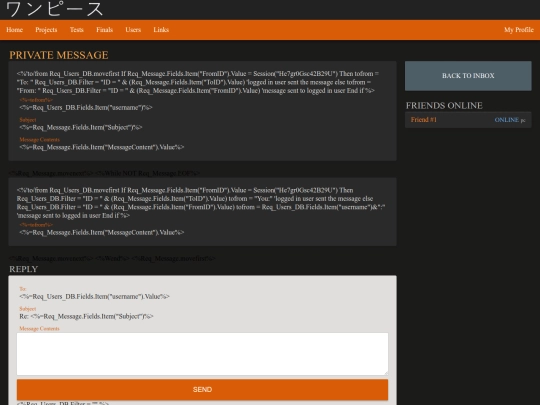Screen dimensions: 540x405
Task: Open My Profile link
Action: click(x=519, y=30)
